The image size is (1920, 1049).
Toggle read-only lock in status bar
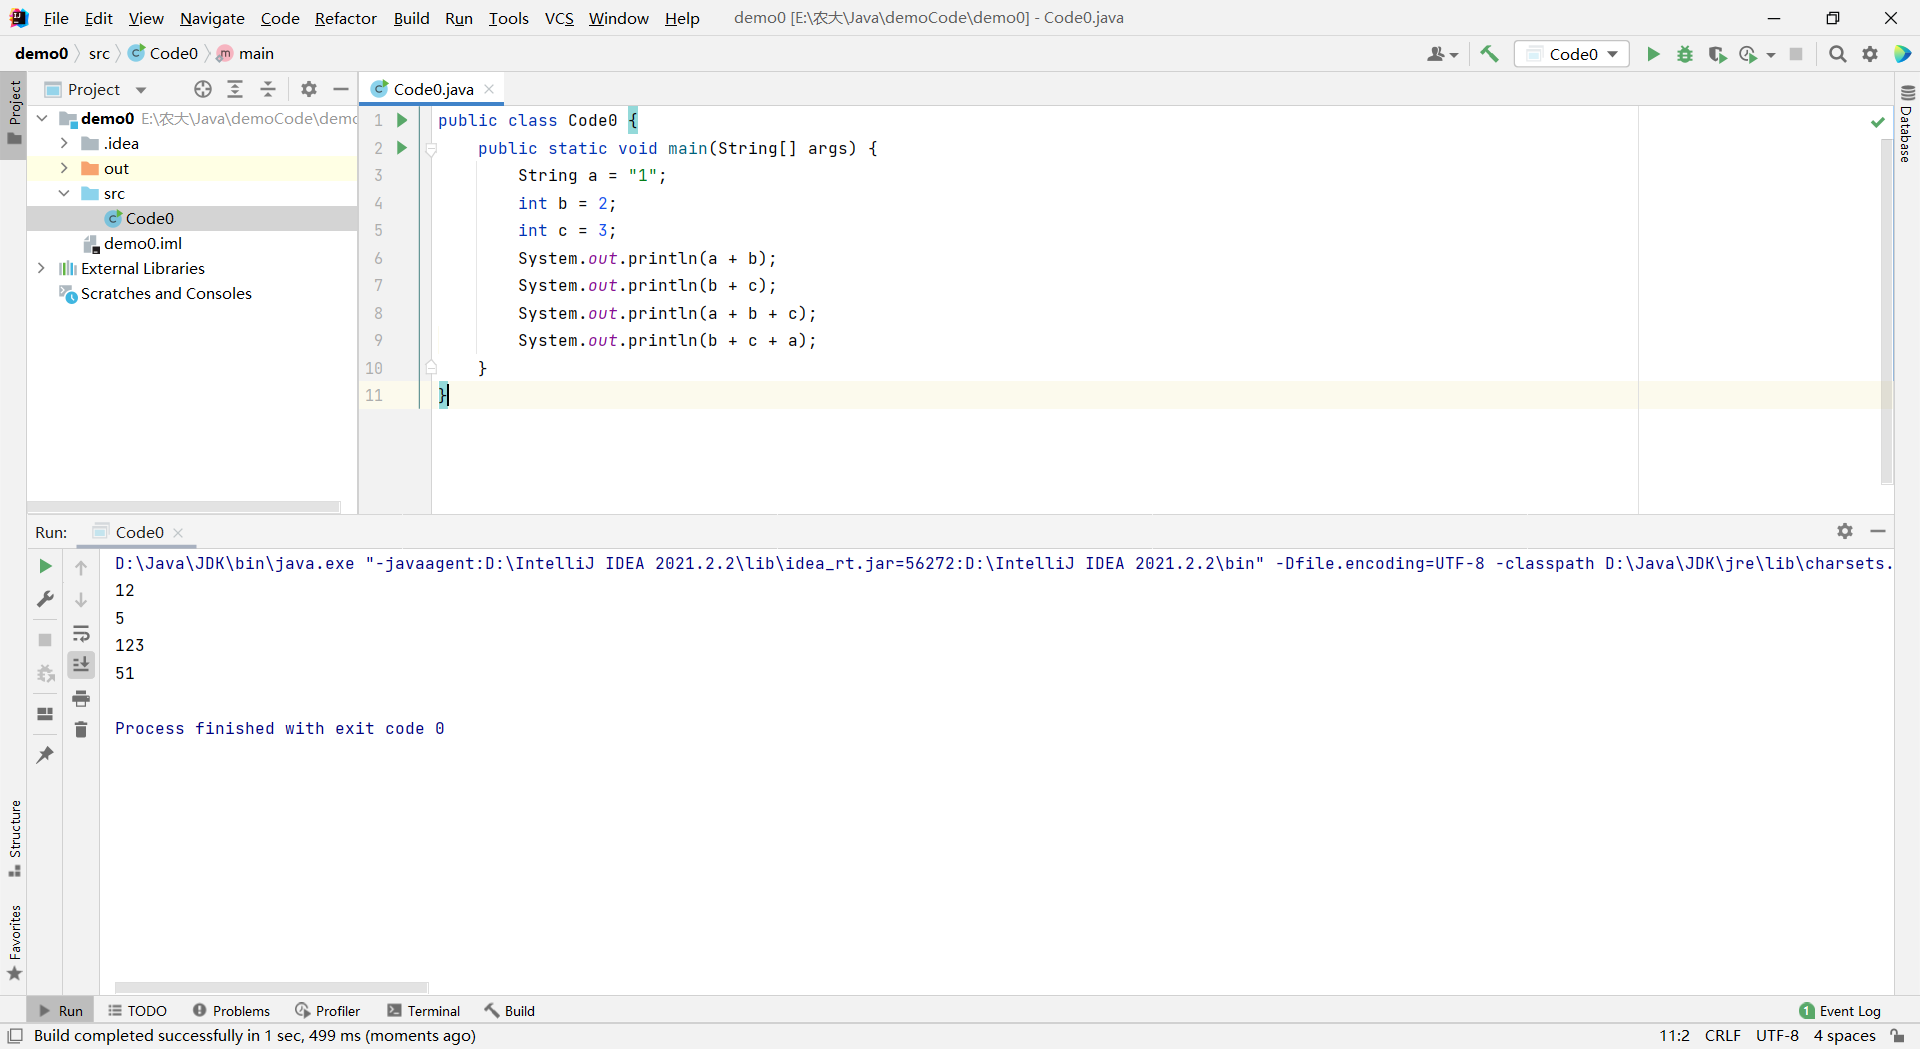1897,1036
